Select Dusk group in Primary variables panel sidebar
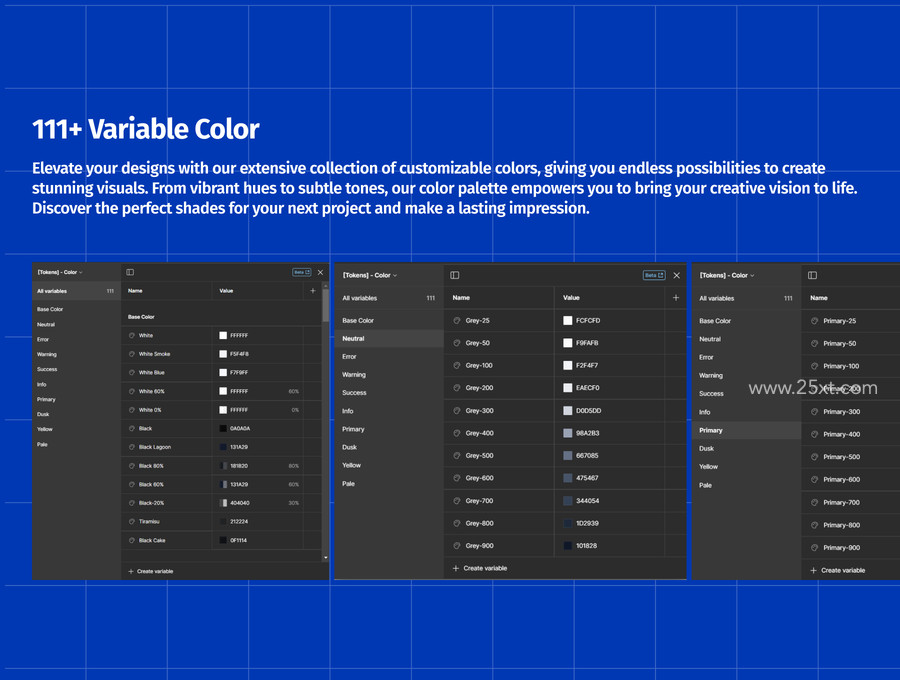The image size is (900, 680). coord(707,449)
